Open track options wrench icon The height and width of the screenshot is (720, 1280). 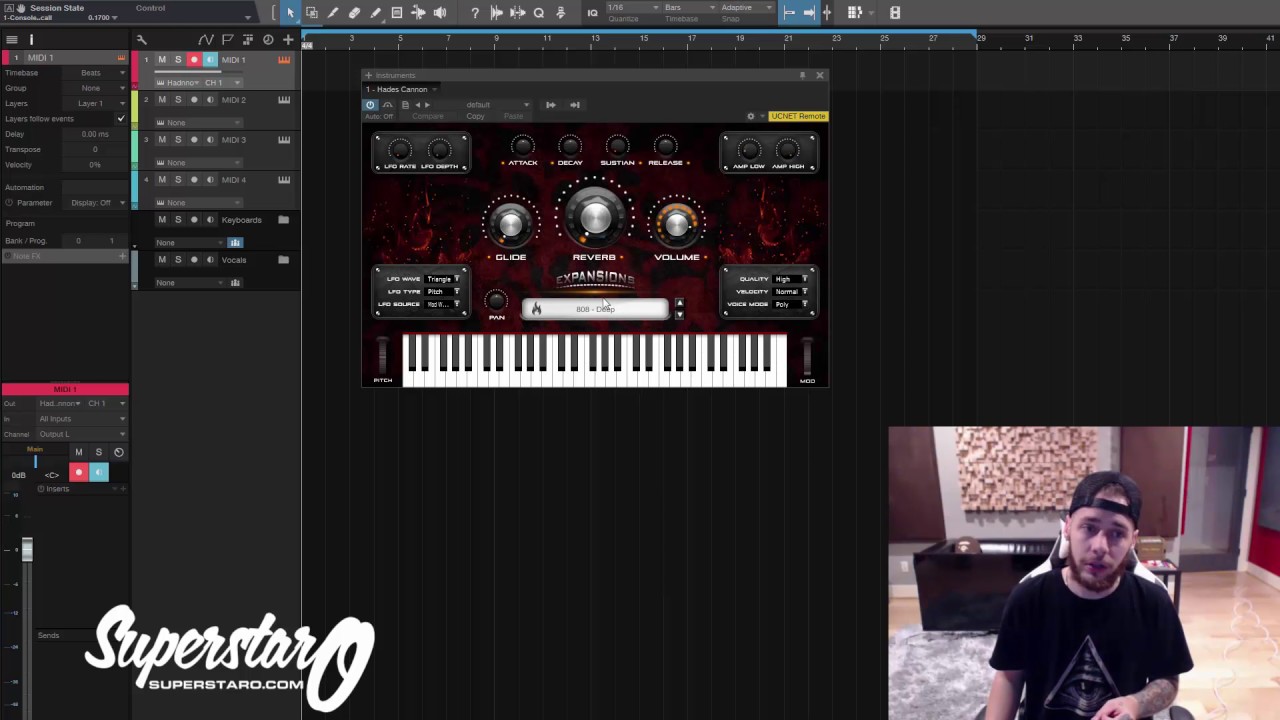point(141,40)
